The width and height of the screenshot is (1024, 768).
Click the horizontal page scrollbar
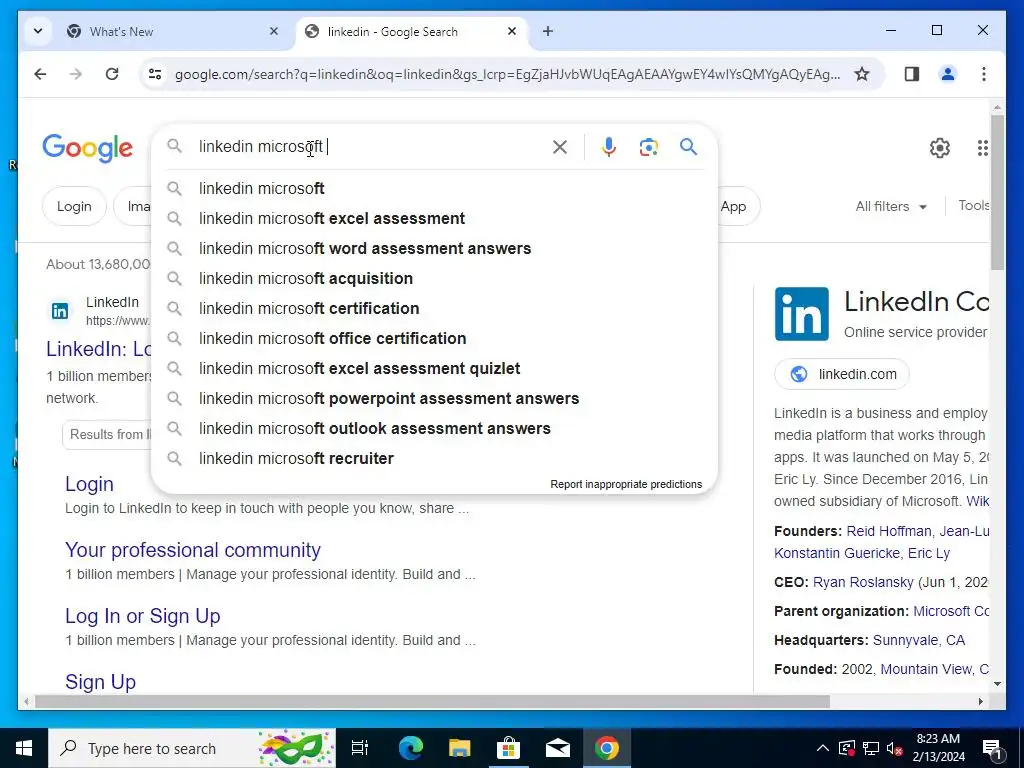click(432, 702)
